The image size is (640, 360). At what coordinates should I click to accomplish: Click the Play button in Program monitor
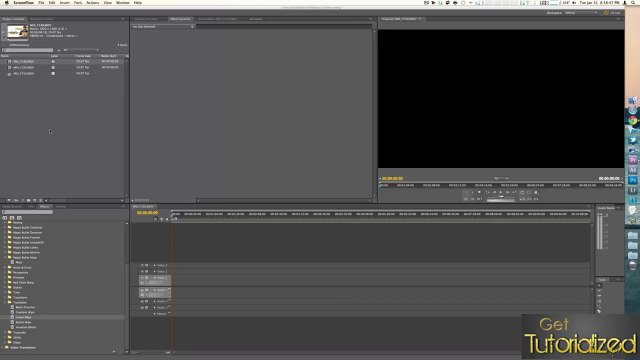[x=500, y=192]
